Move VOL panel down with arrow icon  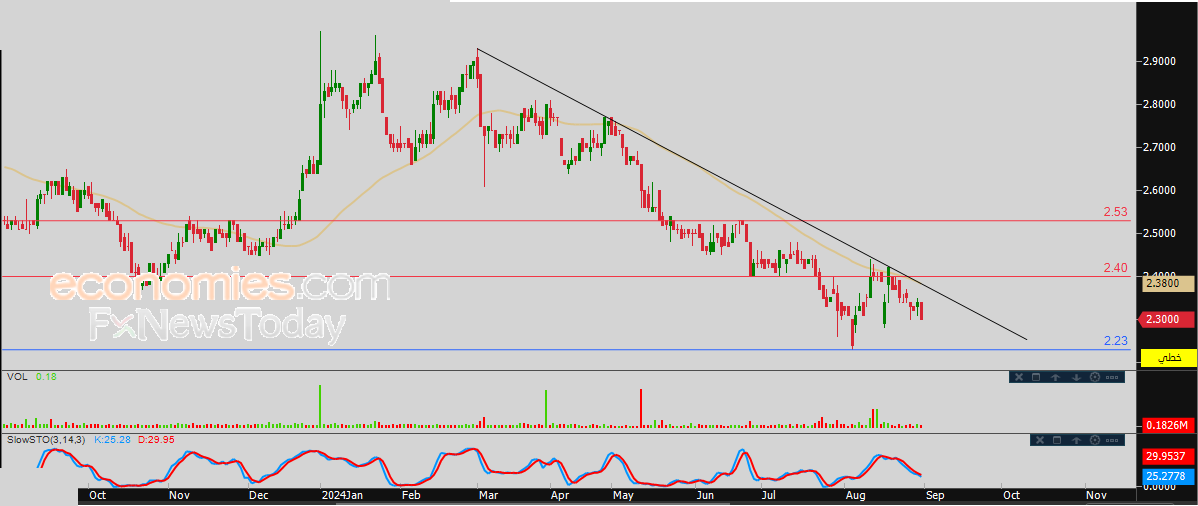coord(1077,378)
